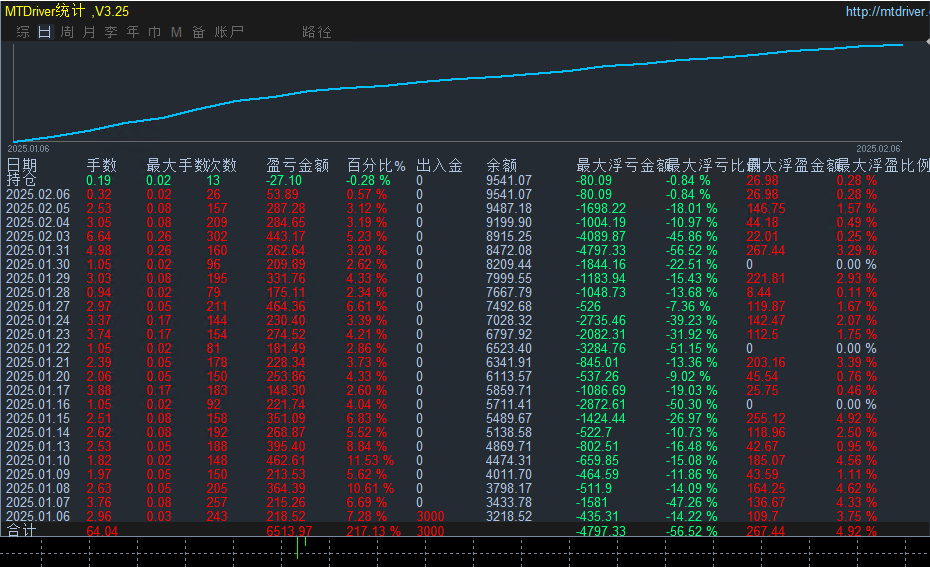The width and height of the screenshot is (930, 567).
Task: Switch to the 账户 (account) tab
Action: [229, 32]
